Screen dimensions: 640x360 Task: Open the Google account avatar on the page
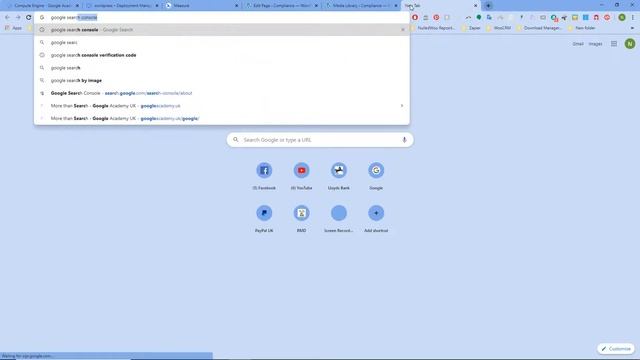pos(630,44)
